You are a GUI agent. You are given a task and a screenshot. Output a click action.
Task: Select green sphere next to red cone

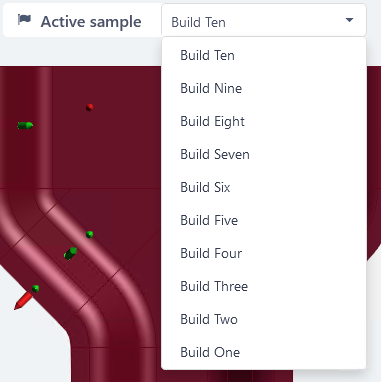point(35,289)
